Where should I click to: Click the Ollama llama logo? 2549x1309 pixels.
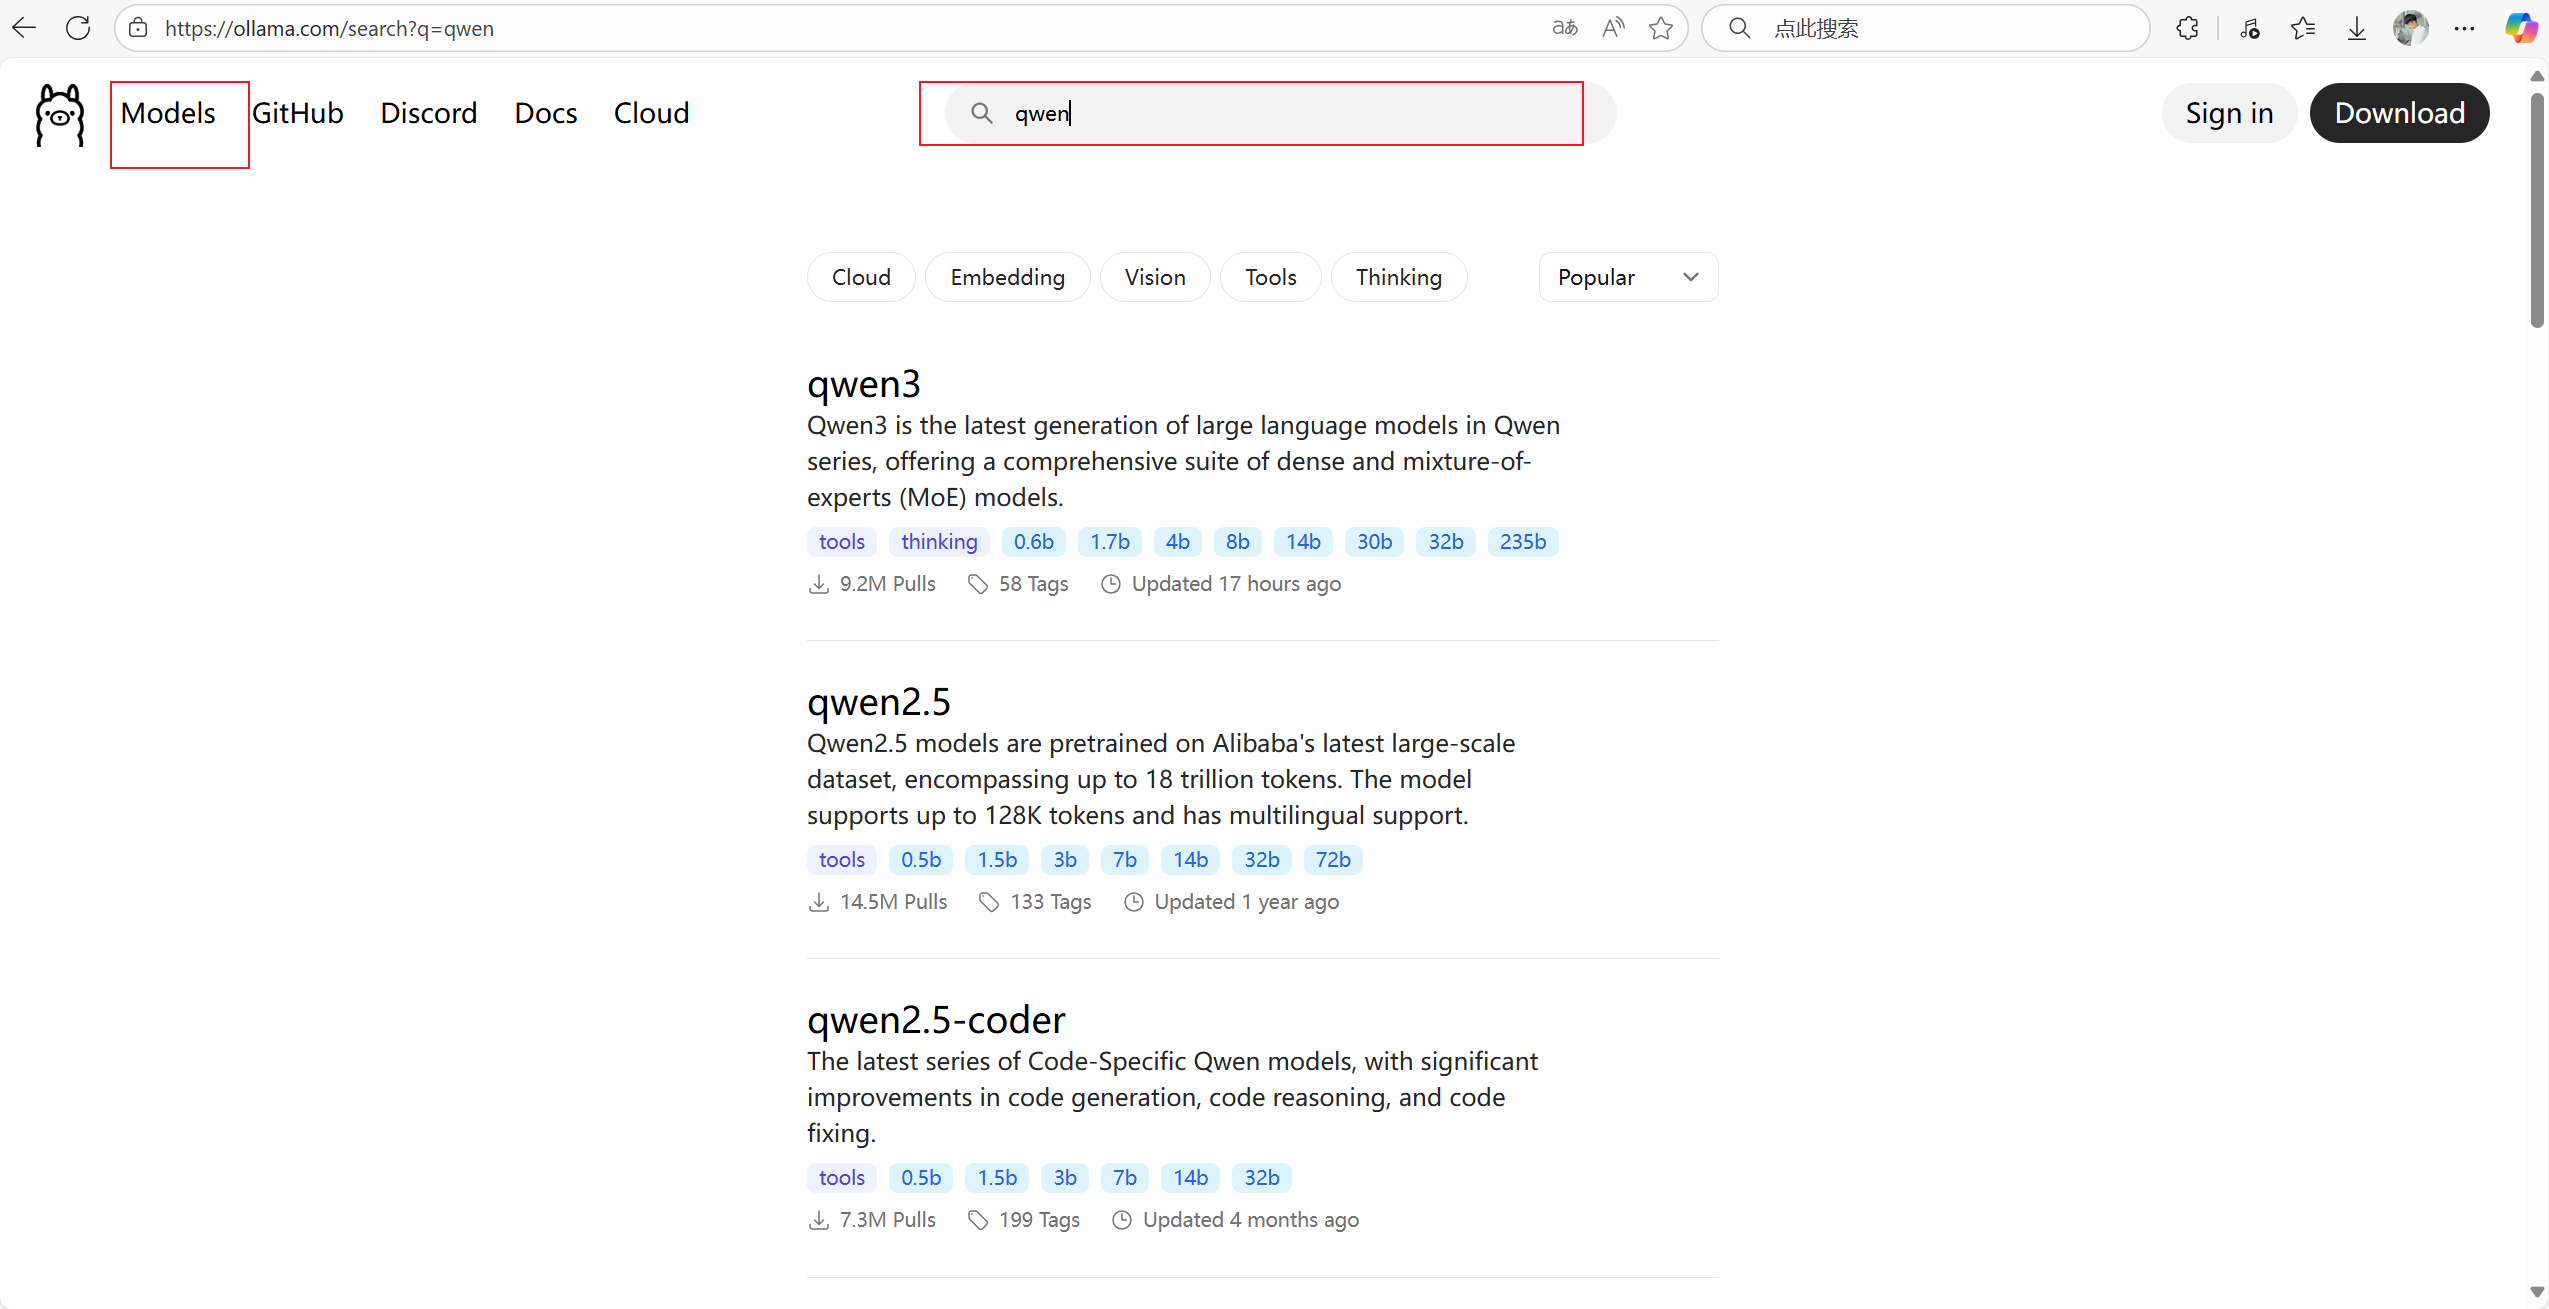click(x=60, y=114)
